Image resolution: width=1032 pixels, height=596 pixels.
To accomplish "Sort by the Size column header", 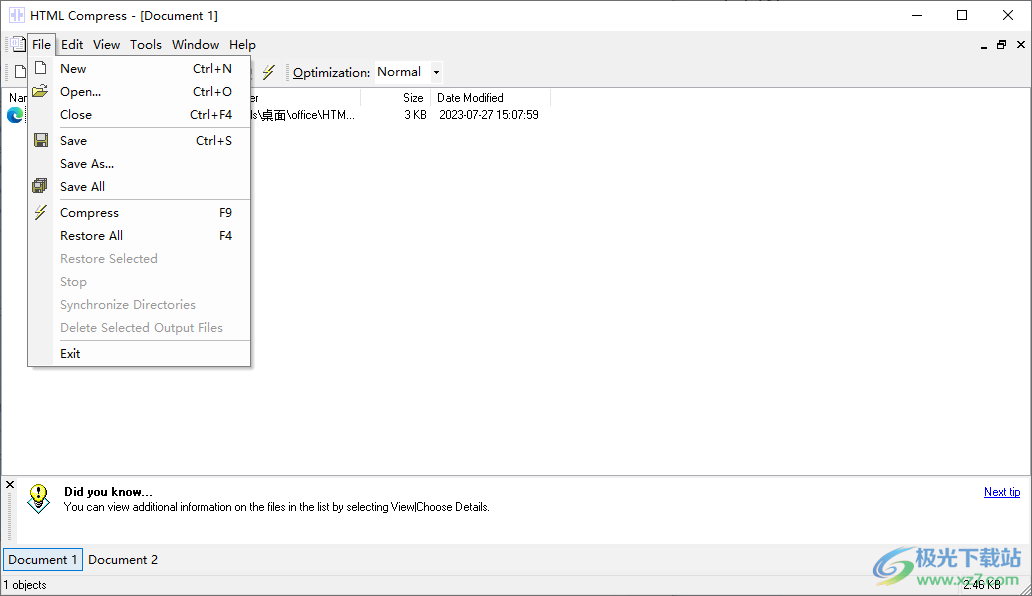I will 396,98.
